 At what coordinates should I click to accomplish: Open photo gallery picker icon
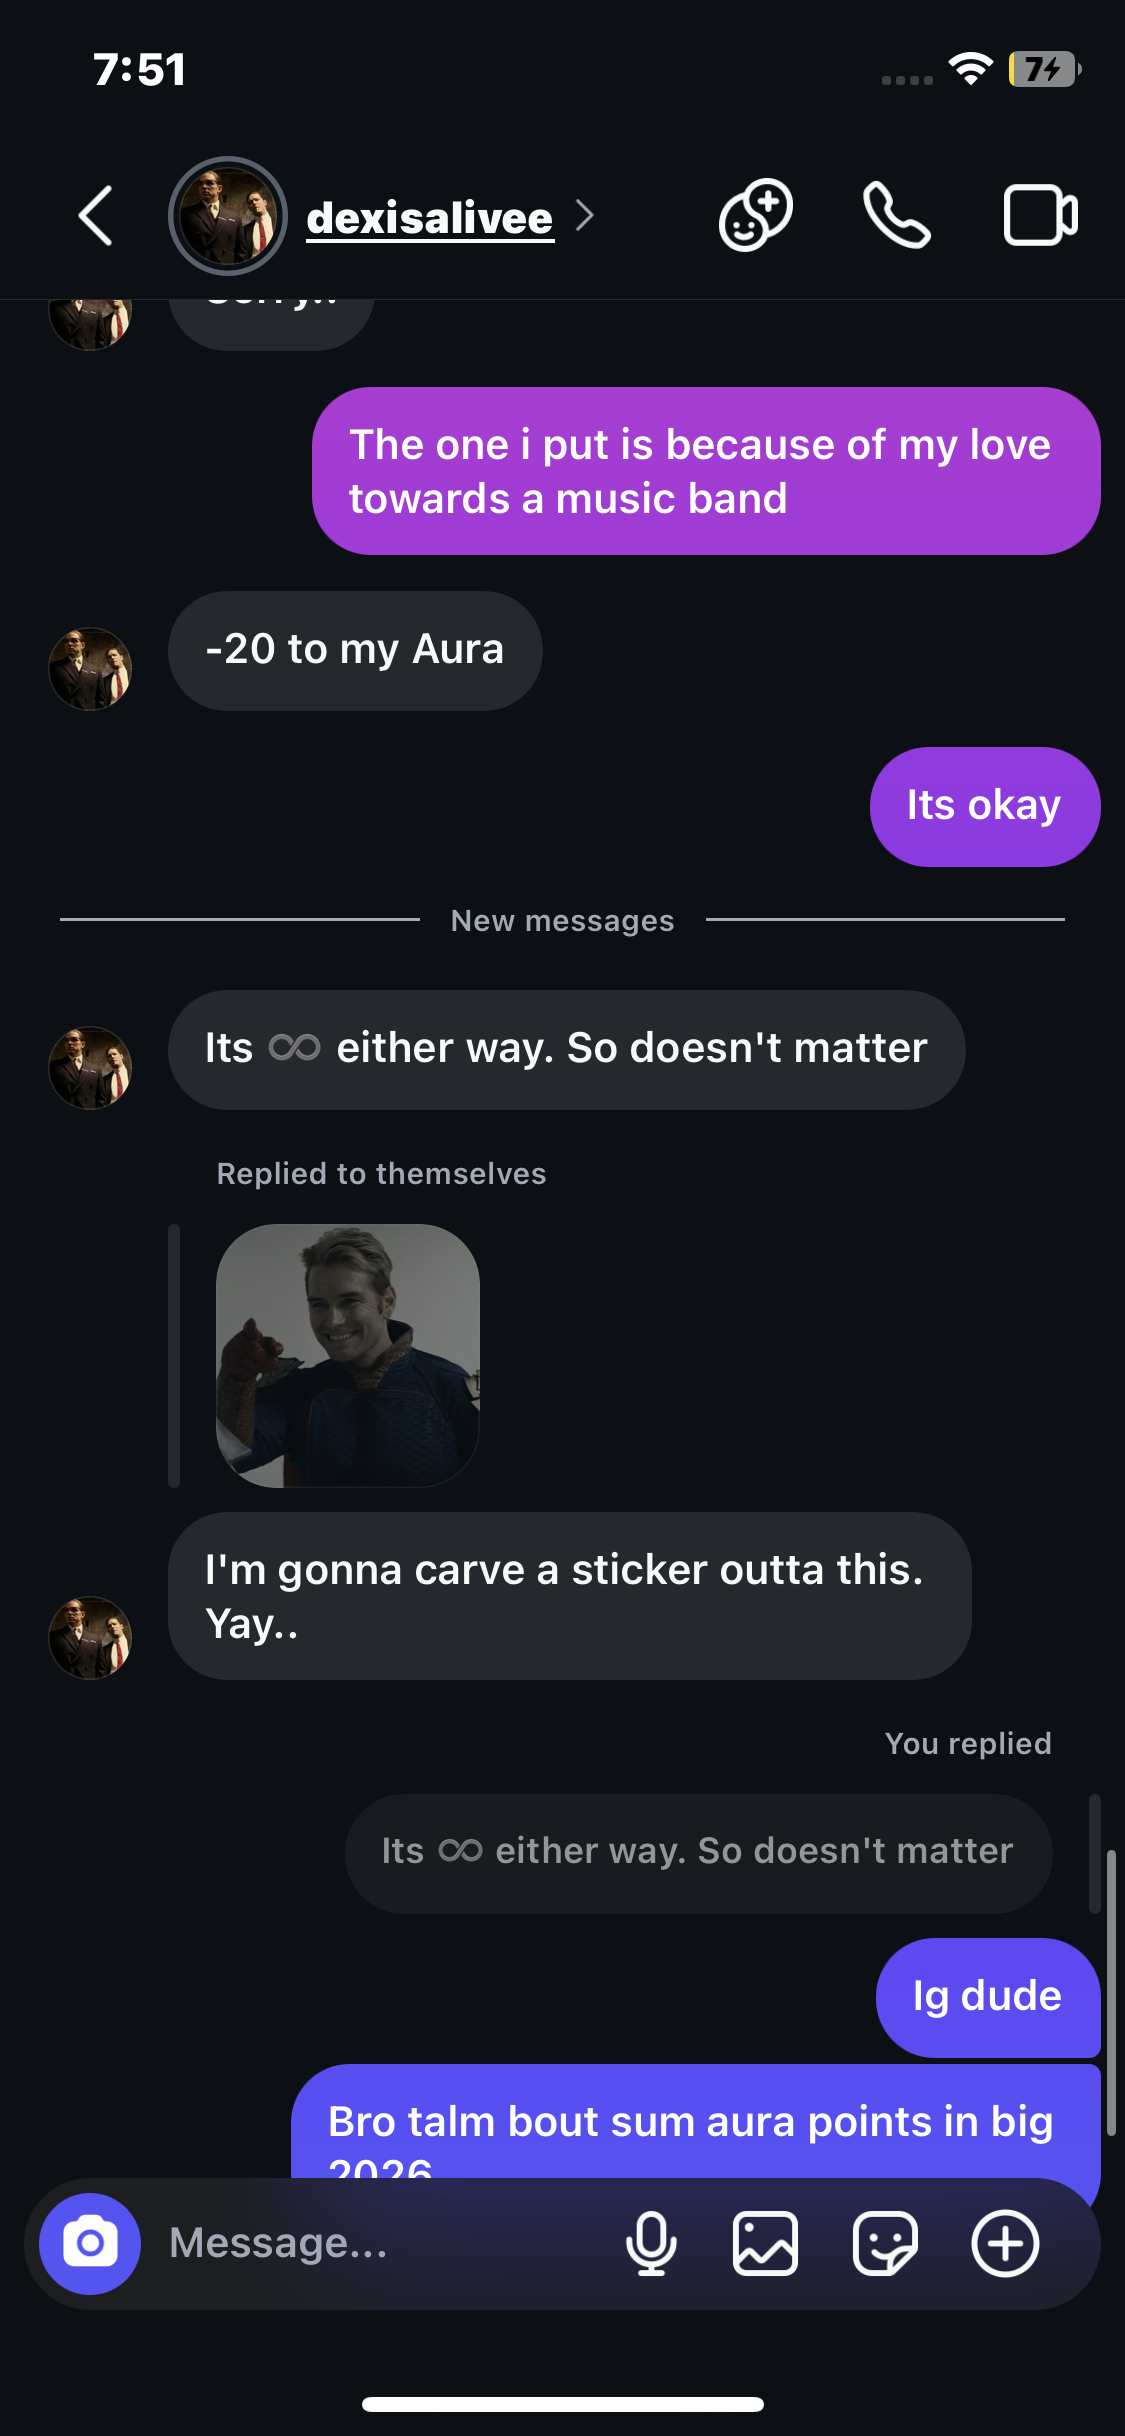[765, 2243]
